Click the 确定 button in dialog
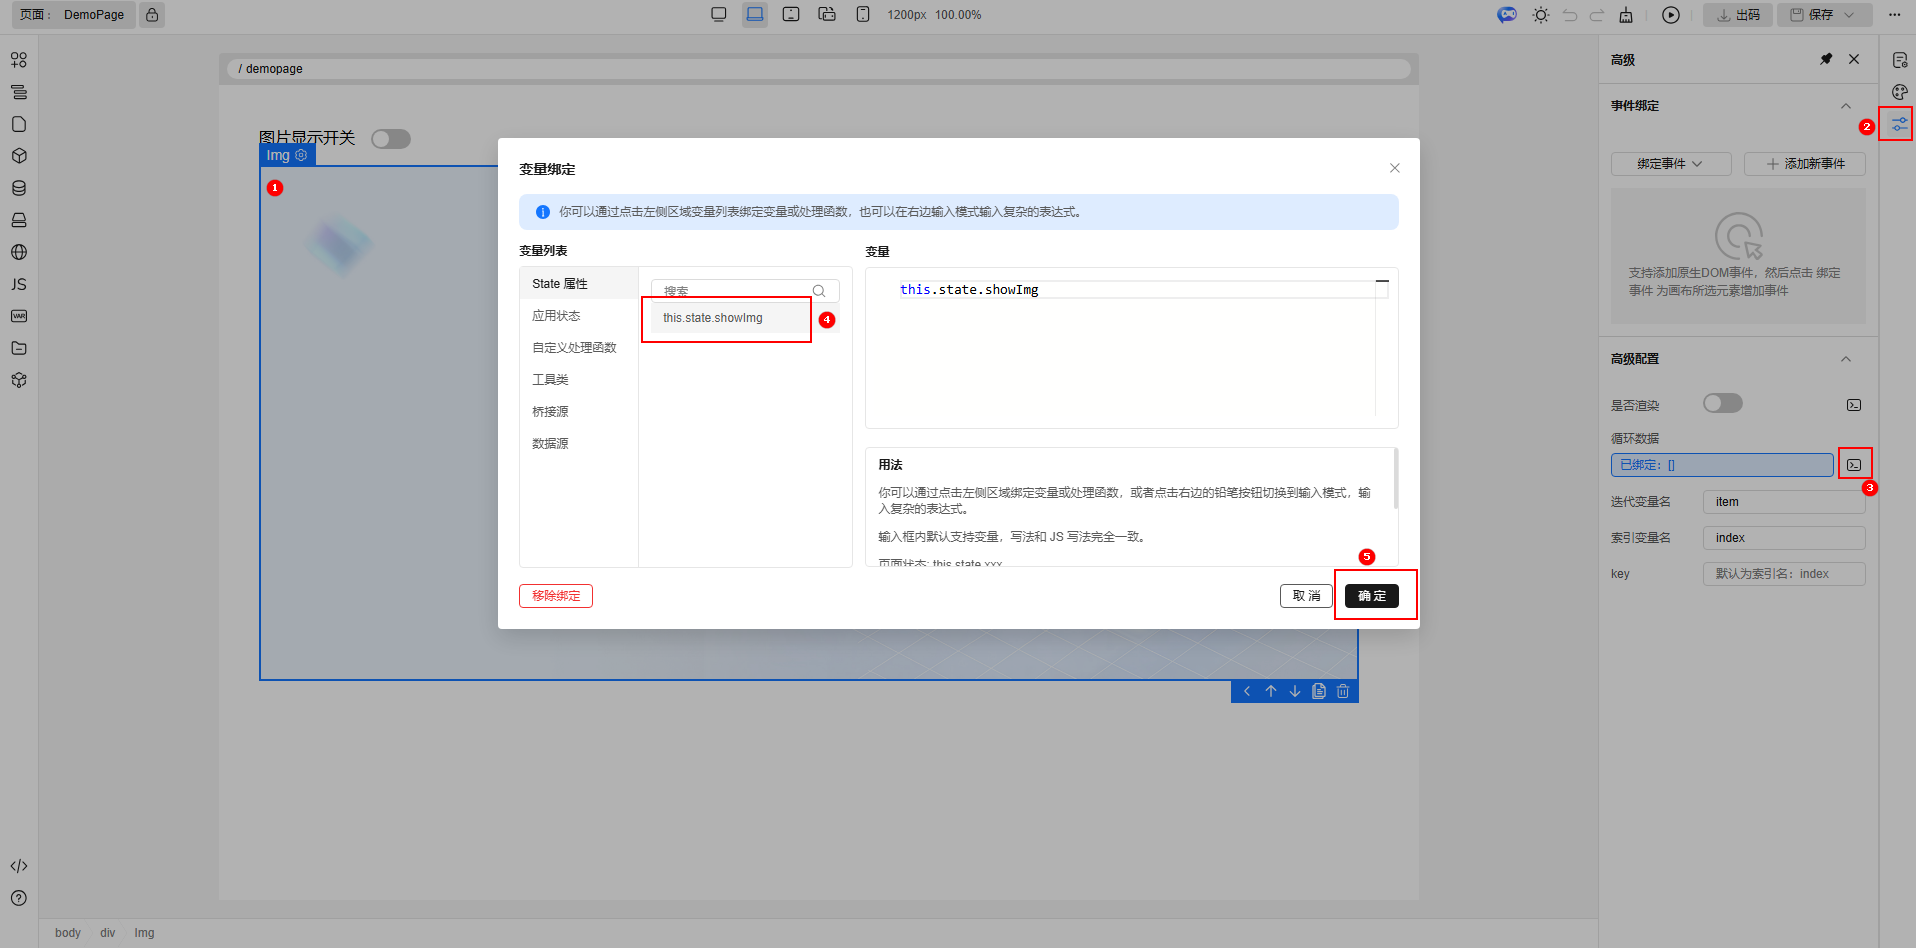 (x=1372, y=595)
